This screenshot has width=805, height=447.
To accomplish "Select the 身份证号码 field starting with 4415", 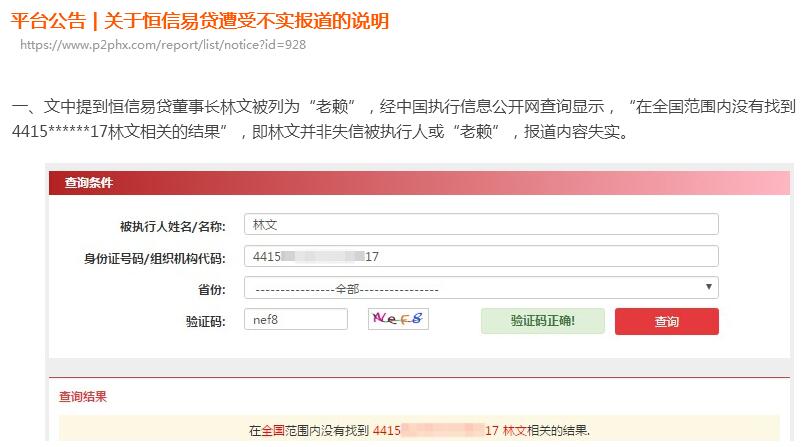I will coord(481,256).
